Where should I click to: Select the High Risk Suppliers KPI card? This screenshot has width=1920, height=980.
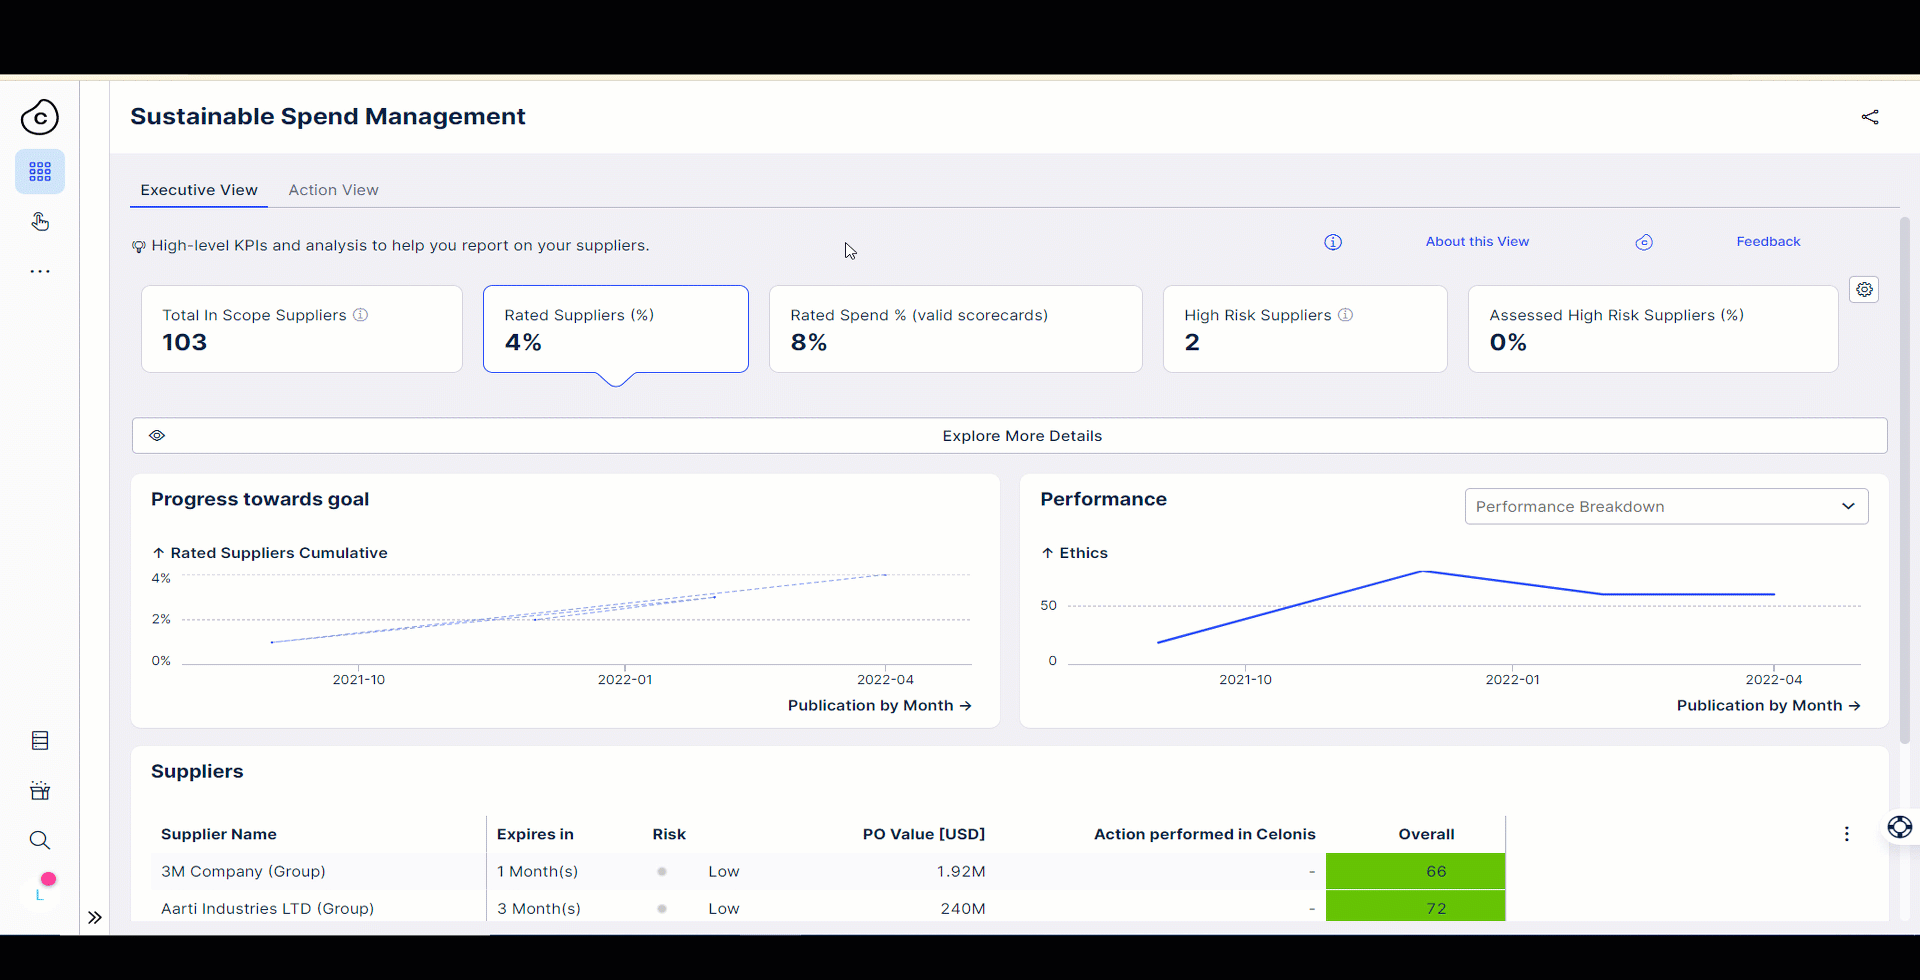1305,329
